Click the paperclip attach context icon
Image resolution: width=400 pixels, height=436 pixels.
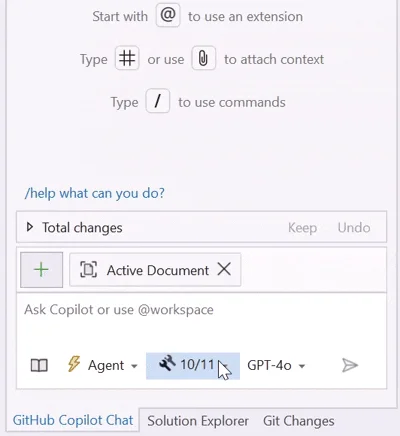[203, 58]
